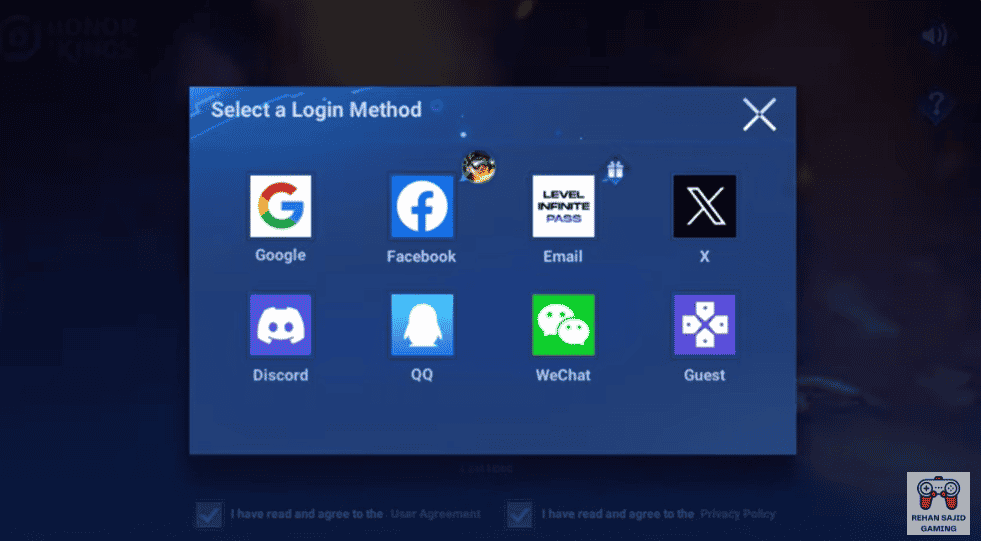Open the User Agreement link
This screenshot has height=541, width=981.
435,514
